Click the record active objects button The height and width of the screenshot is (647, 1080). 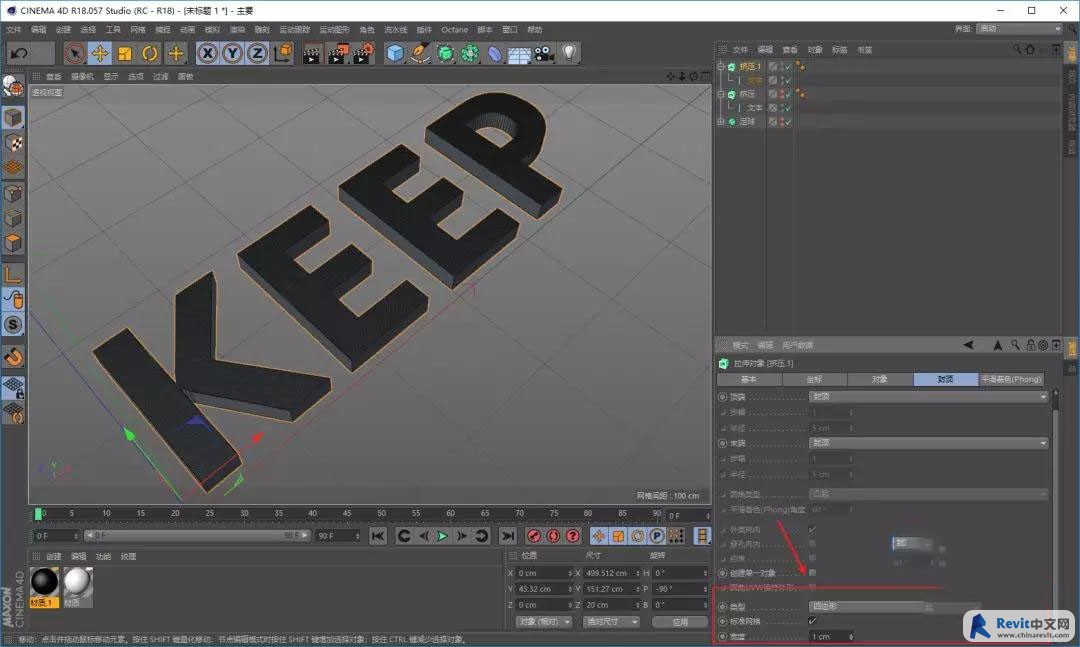click(534, 535)
